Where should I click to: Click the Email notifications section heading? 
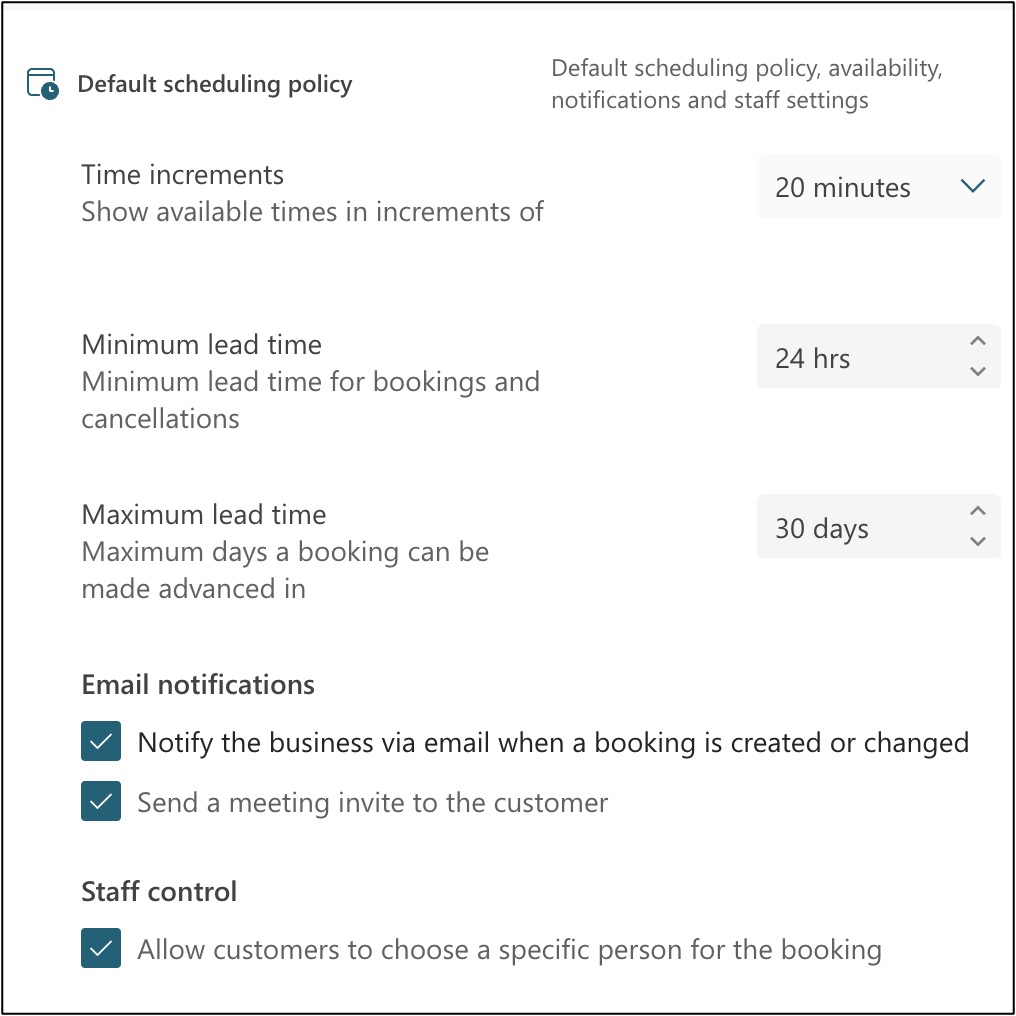(198, 685)
